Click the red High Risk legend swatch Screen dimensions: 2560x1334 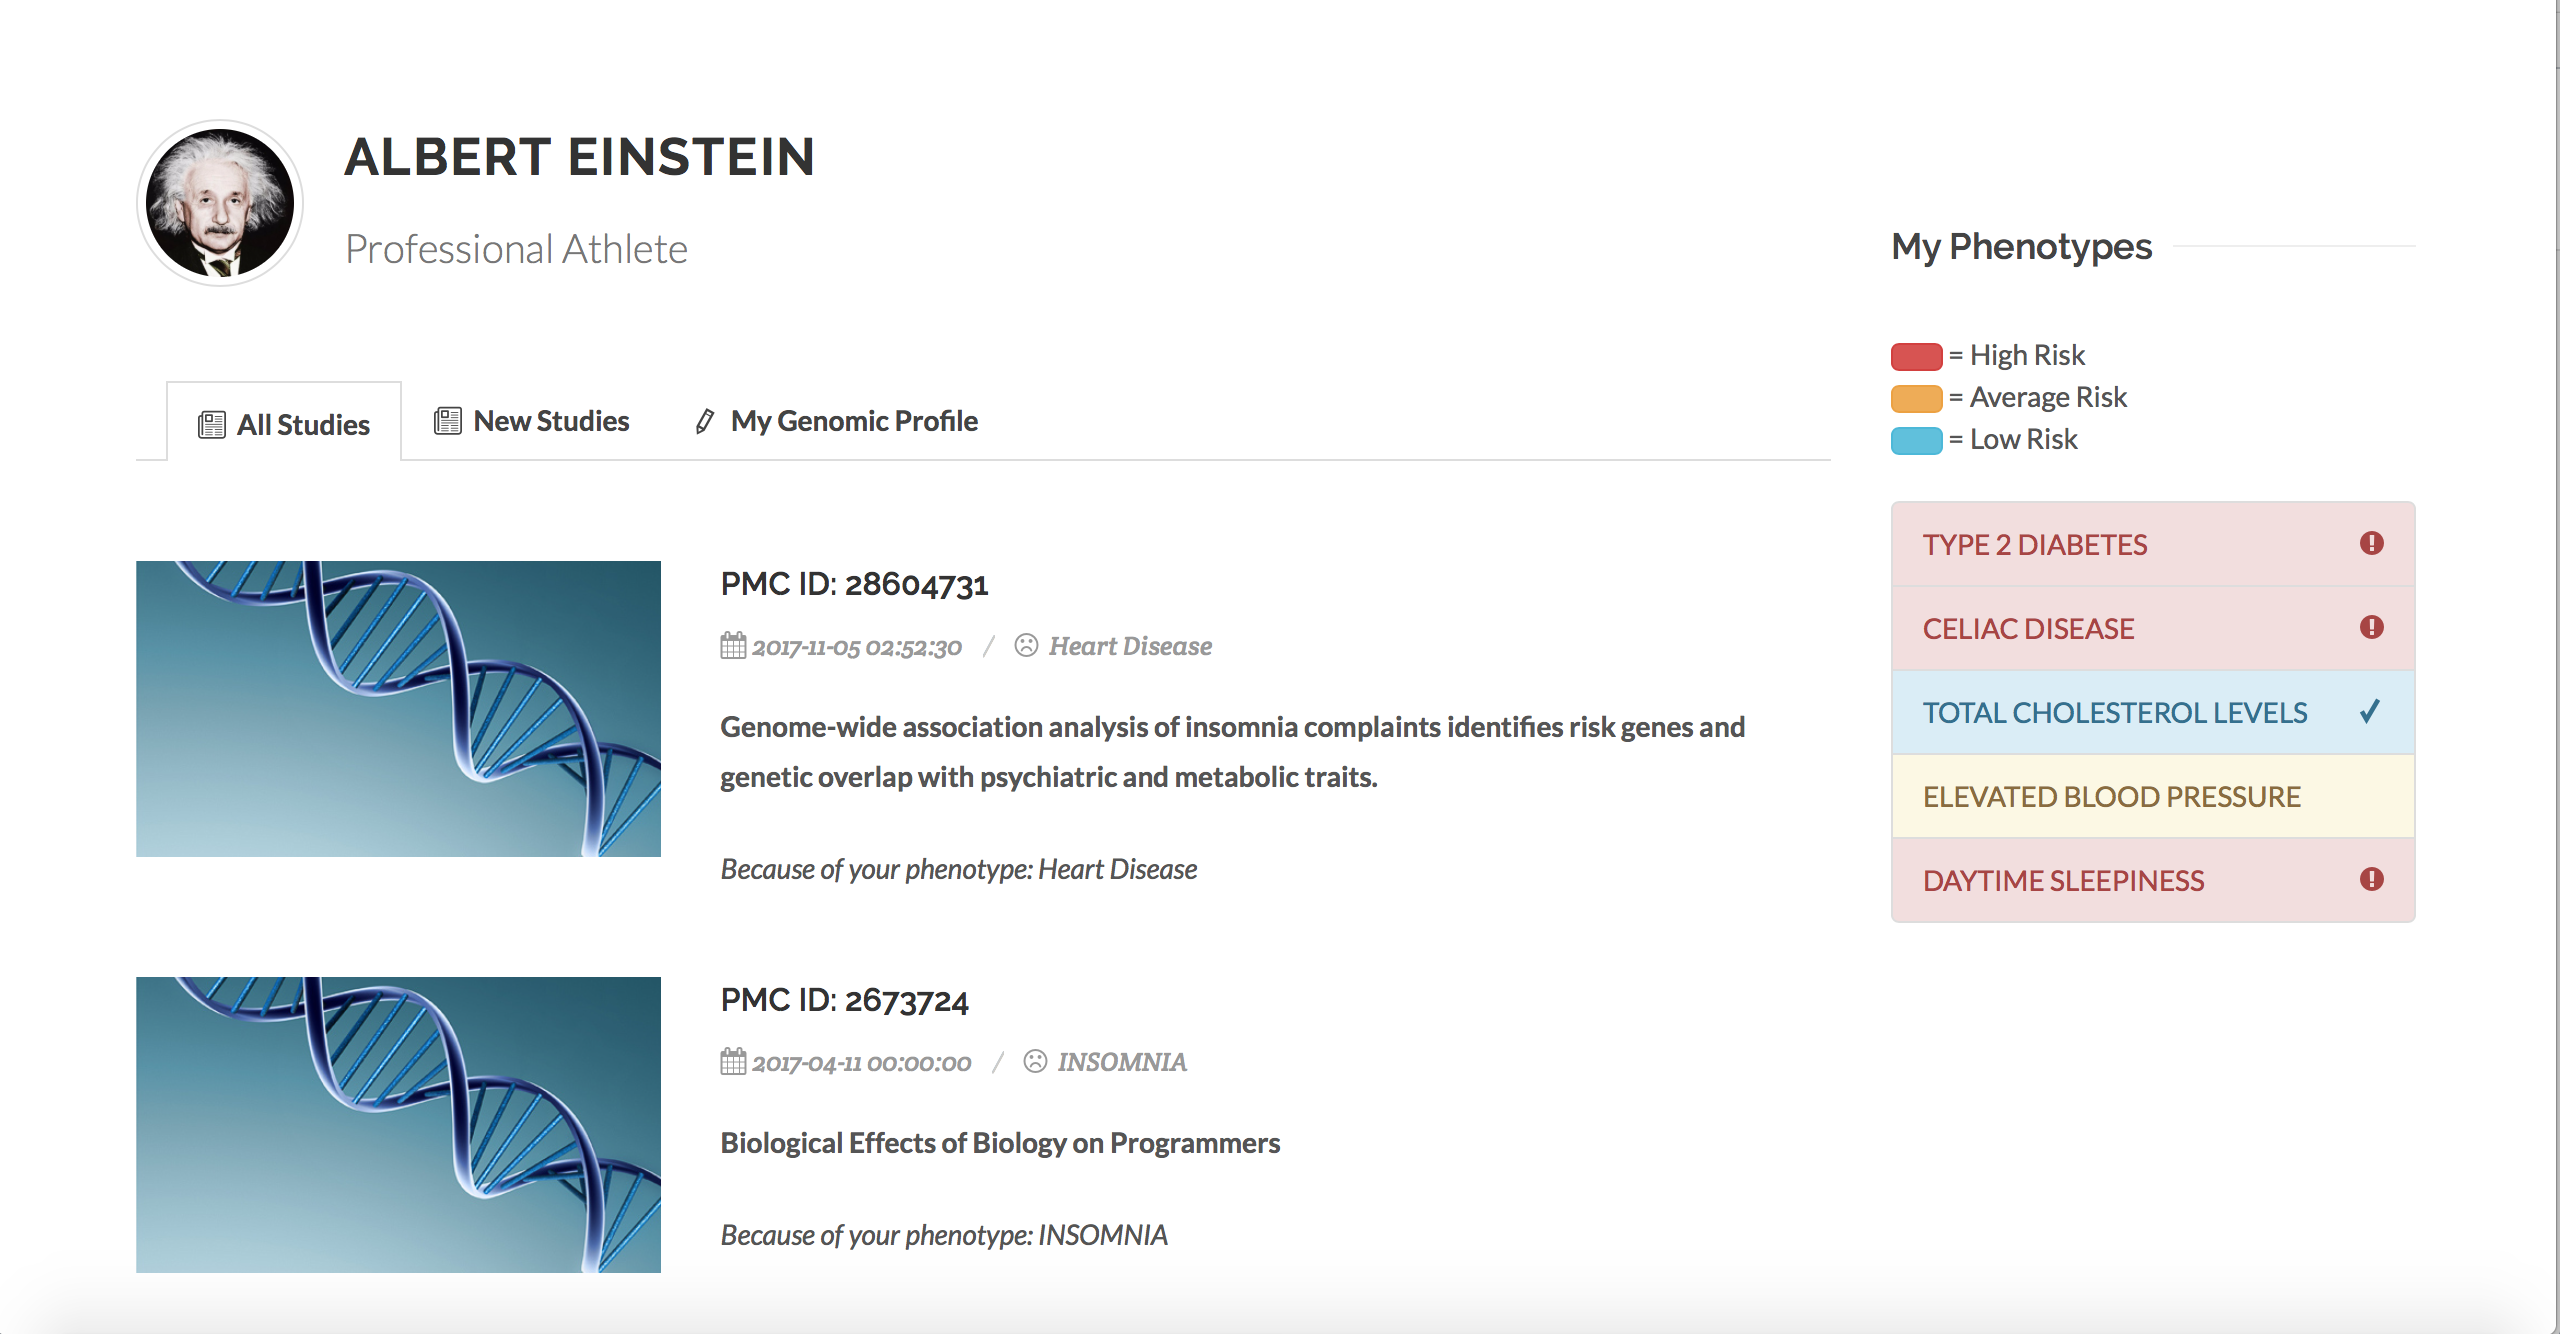(x=1916, y=356)
